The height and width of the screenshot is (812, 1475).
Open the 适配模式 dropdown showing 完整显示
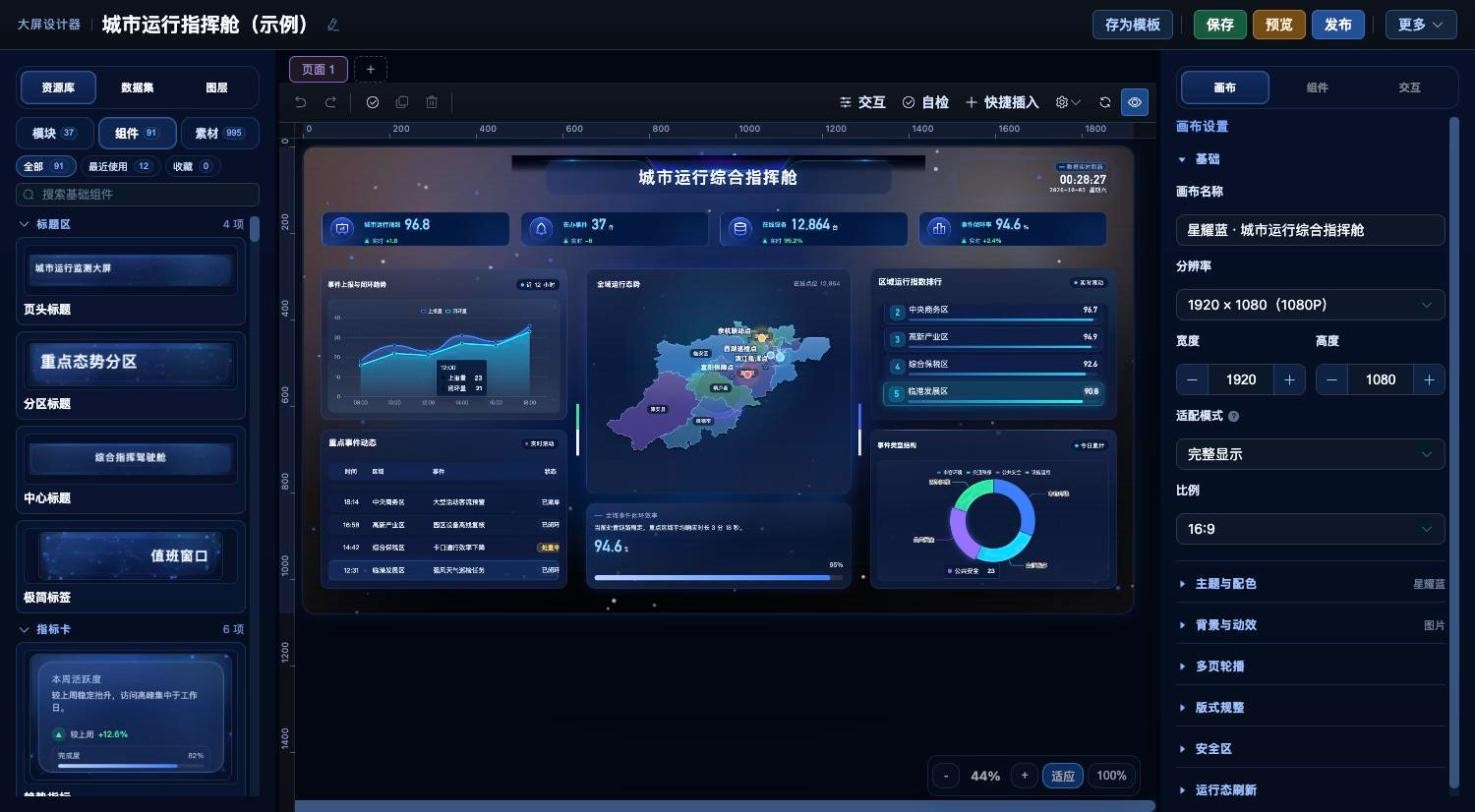coord(1310,454)
